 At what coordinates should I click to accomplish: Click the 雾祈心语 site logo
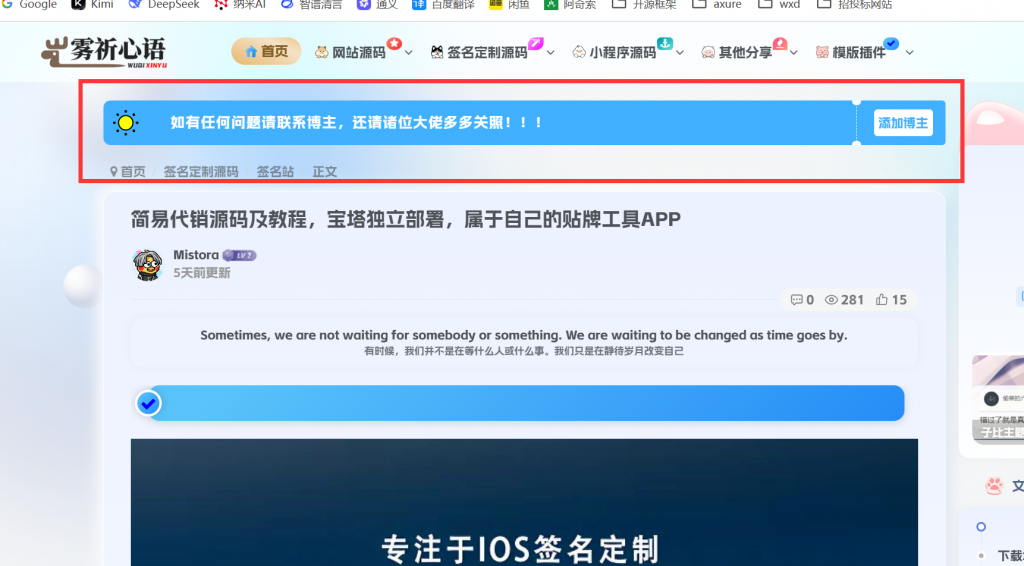tap(104, 52)
